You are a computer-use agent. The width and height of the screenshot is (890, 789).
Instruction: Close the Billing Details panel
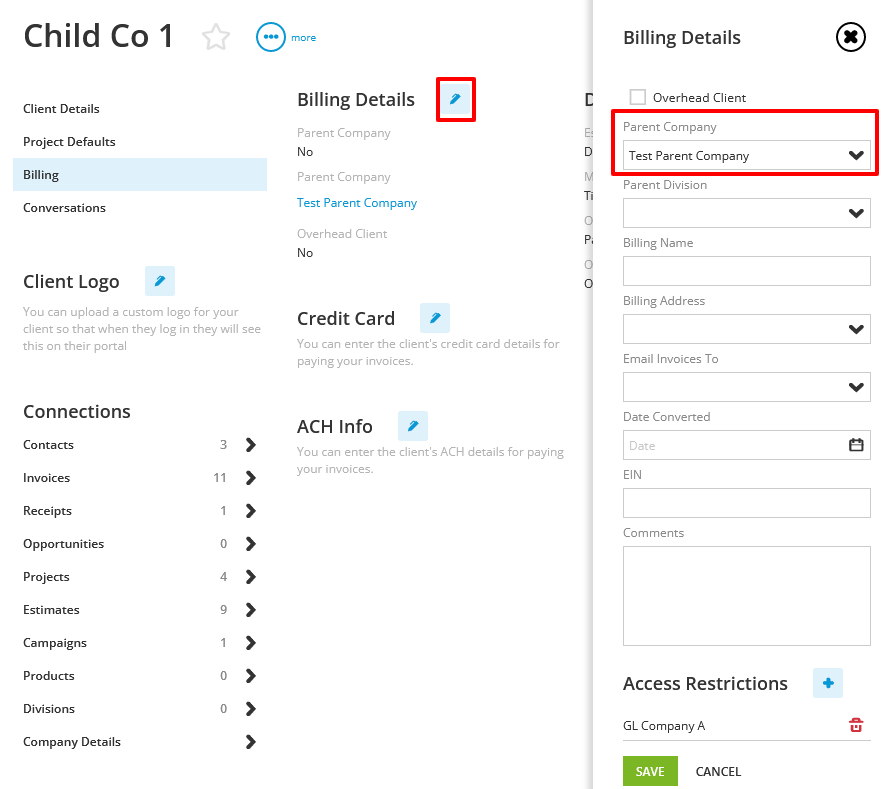[850, 37]
